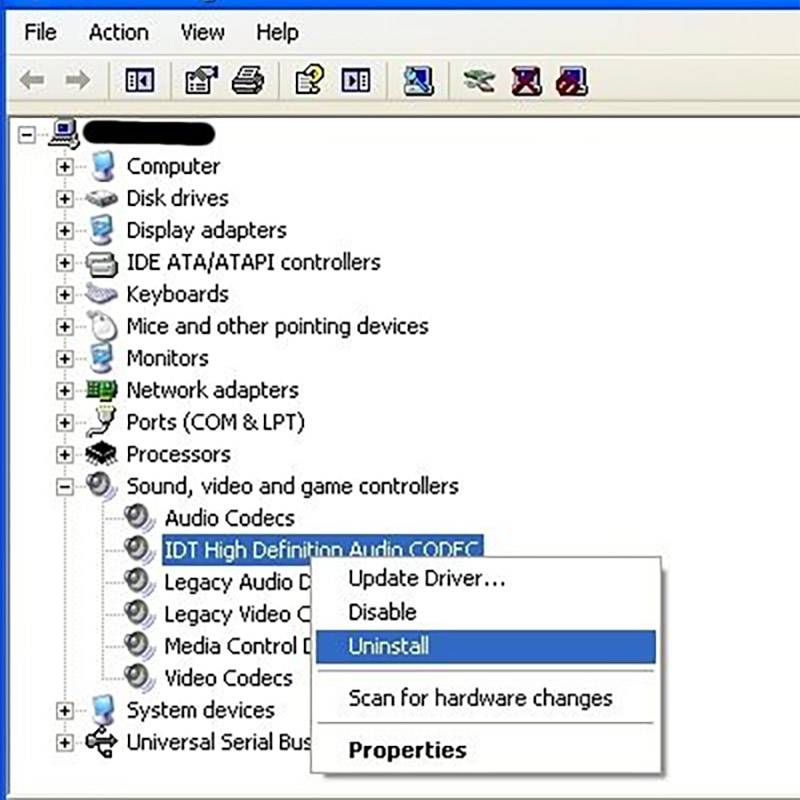Viewport: 800px width, 800px height.
Task: Open the View menu
Action: 202,33
